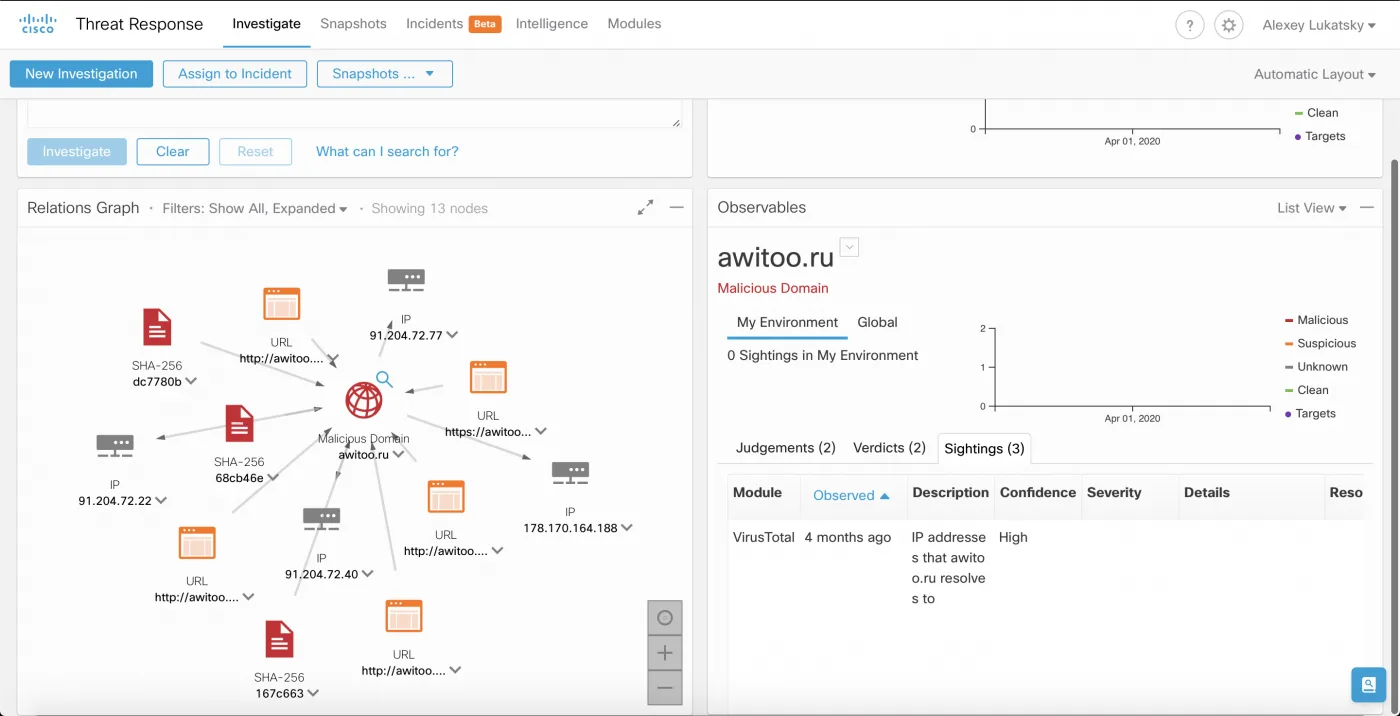1400x716 pixels.
Task: Open the dropdown next to awitoo.ru heading
Action: click(x=849, y=247)
